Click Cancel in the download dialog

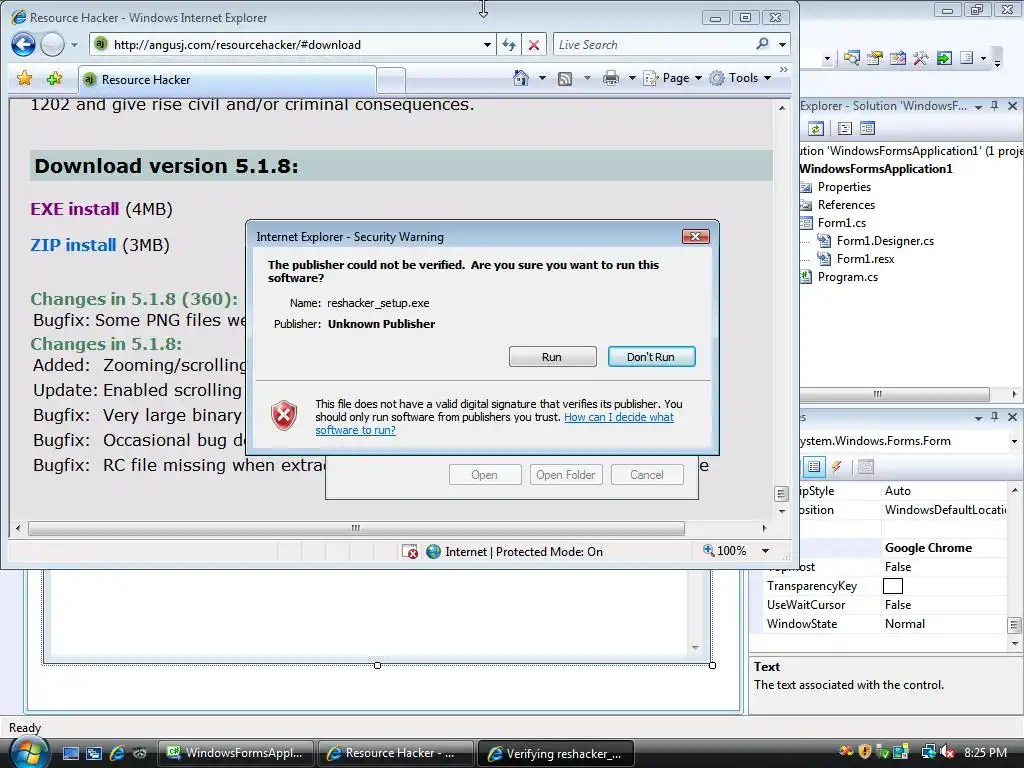647,475
